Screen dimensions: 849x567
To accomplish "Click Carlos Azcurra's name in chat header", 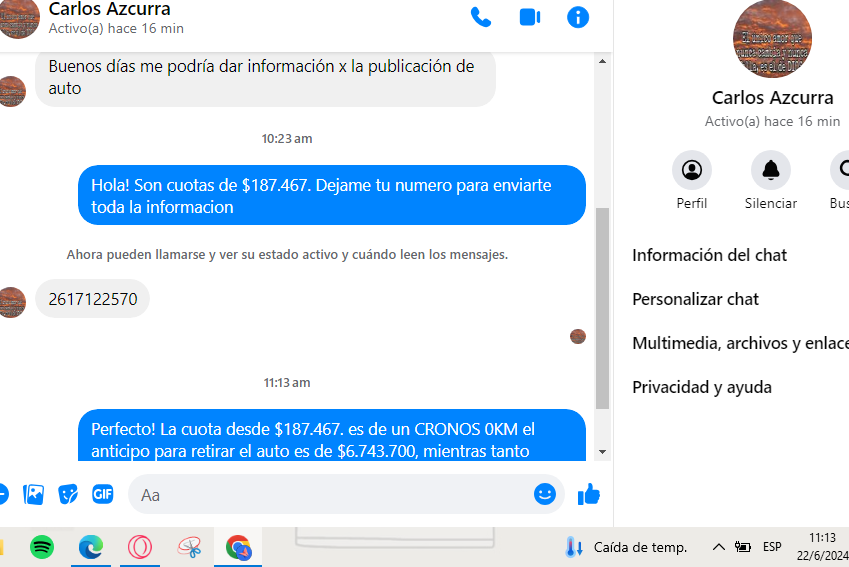I will (x=109, y=9).
